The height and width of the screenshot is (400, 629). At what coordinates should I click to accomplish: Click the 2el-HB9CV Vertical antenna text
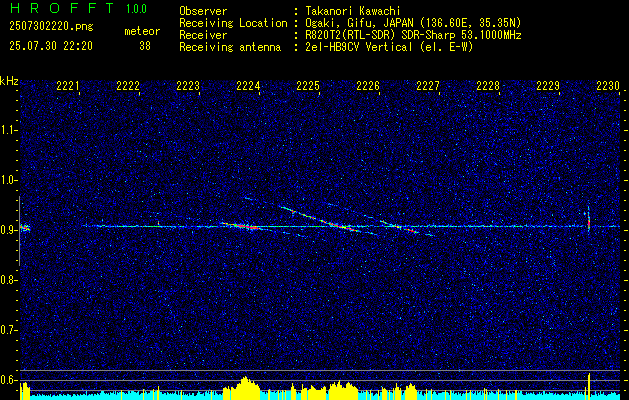coord(389,47)
